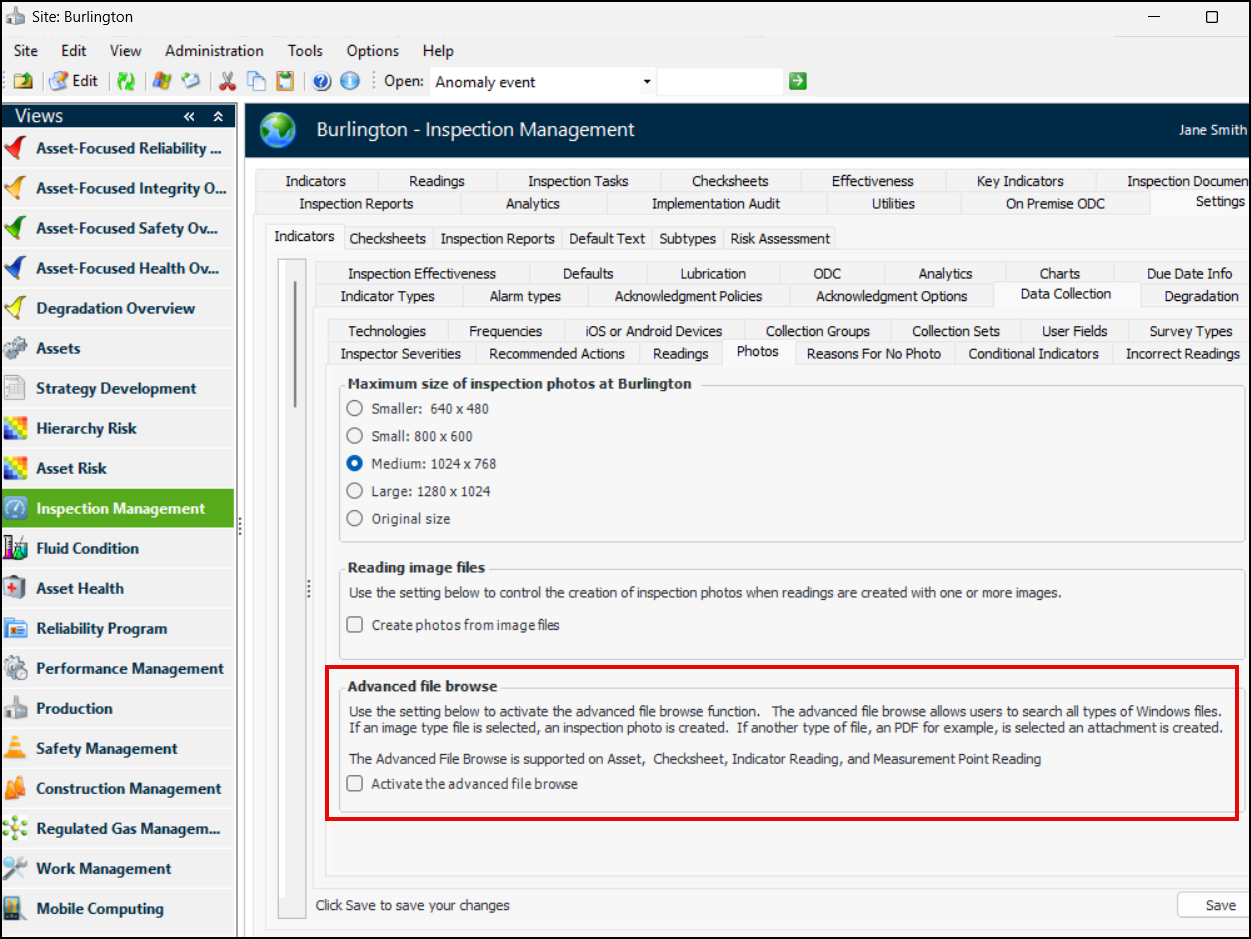Open Mobile Computing view
Viewport: 1251px width, 939px height.
[118, 908]
